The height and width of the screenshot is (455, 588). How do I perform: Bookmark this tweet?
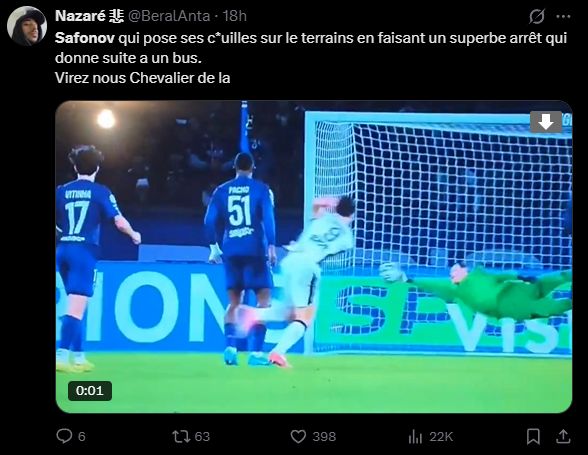pos(533,437)
